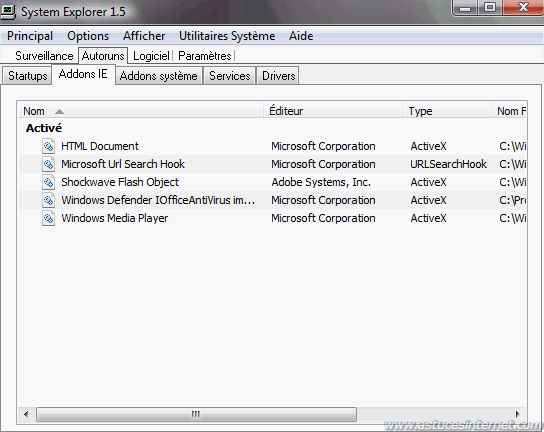Open the Afficher menu
This screenshot has height=432, width=544.
pos(144,36)
